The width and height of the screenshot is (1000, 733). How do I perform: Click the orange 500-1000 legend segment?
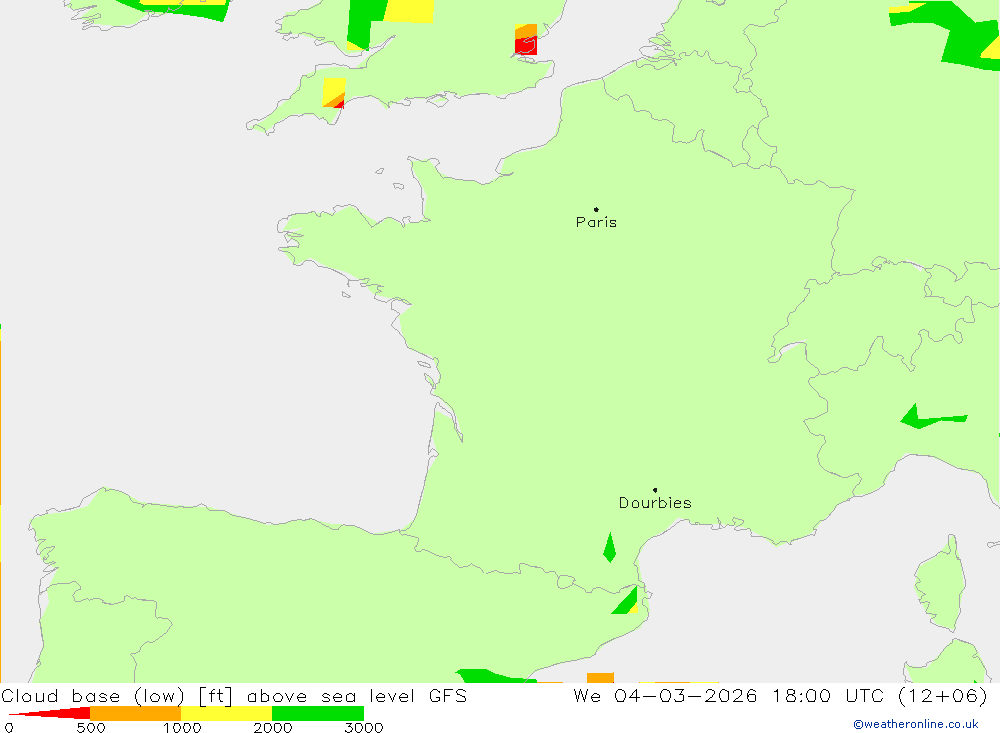136,713
